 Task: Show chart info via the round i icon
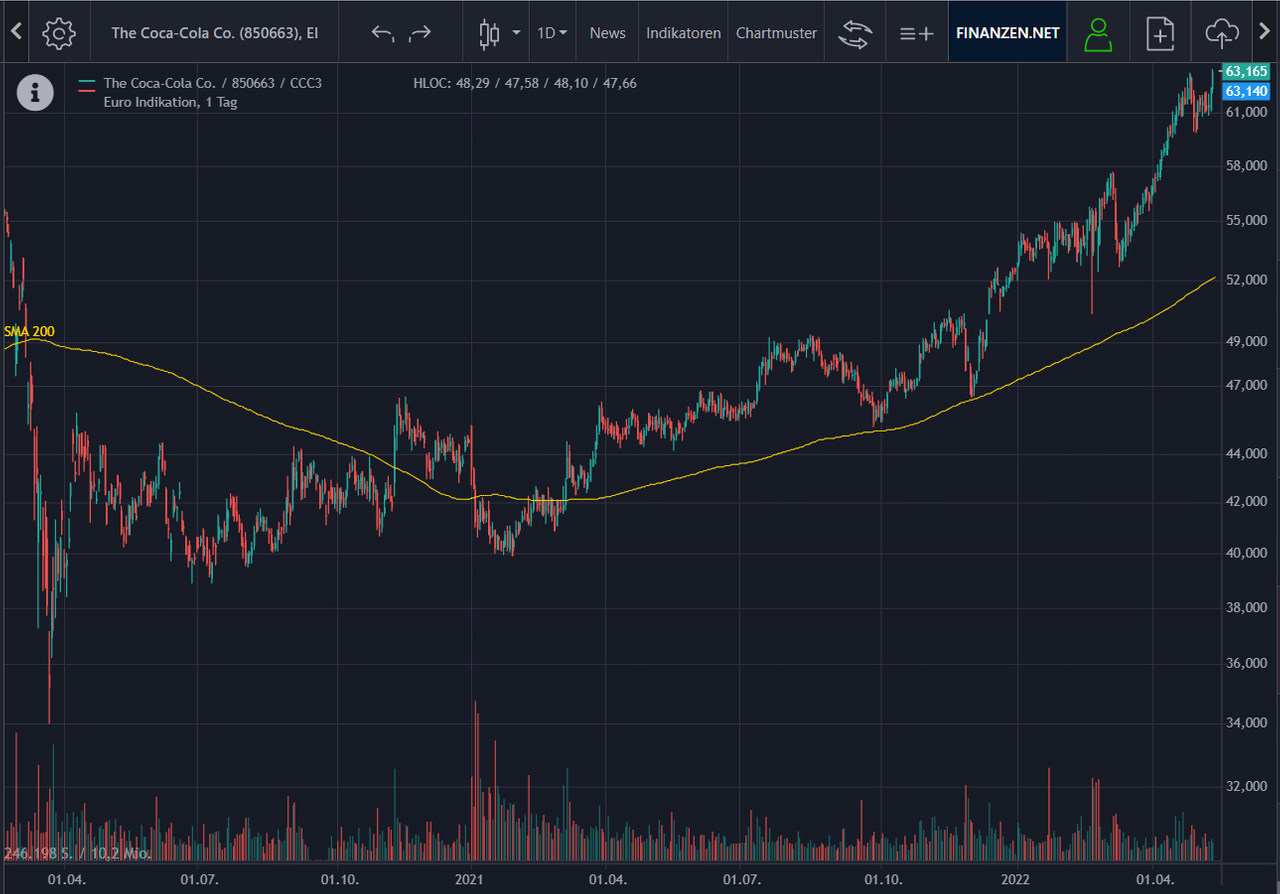(x=36, y=92)
